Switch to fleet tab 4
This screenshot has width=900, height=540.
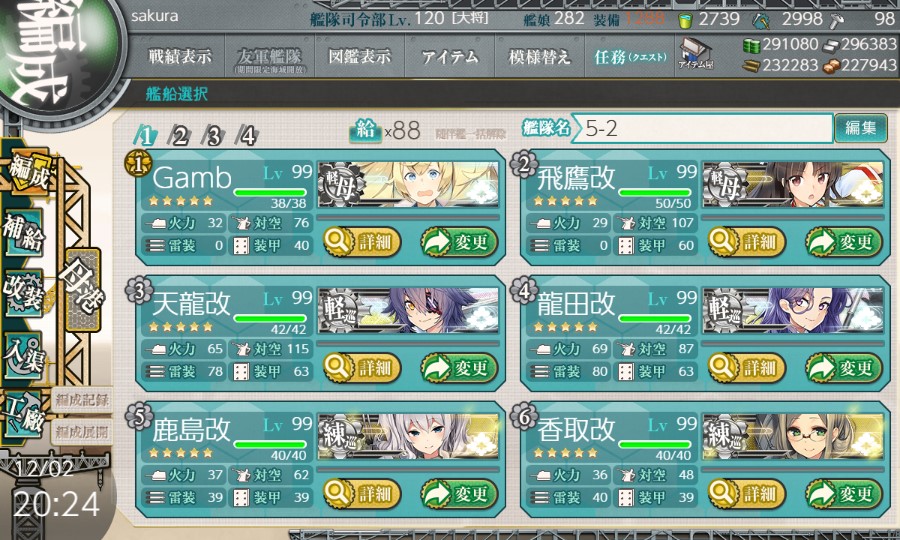point(247,137)
